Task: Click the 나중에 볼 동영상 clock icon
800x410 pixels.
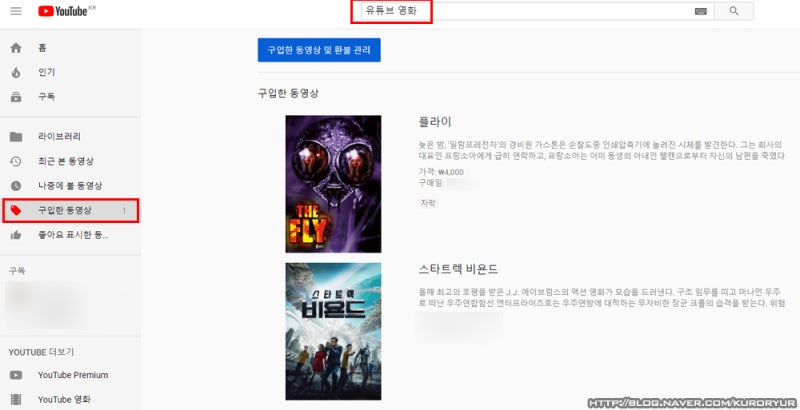Action: tap(16, 186)
